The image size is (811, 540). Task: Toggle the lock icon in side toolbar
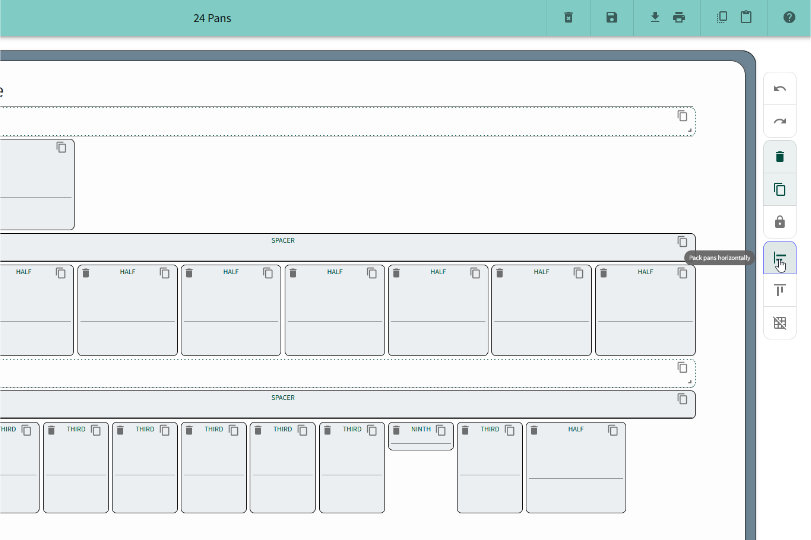click(x=780, y=222)
